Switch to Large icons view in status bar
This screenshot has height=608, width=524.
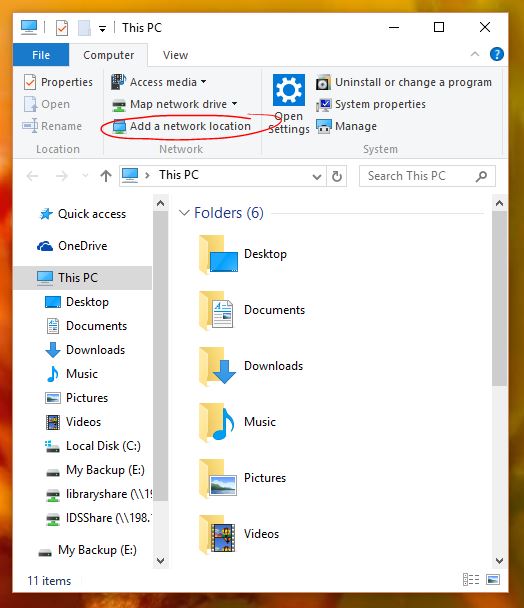pos(493,580)
